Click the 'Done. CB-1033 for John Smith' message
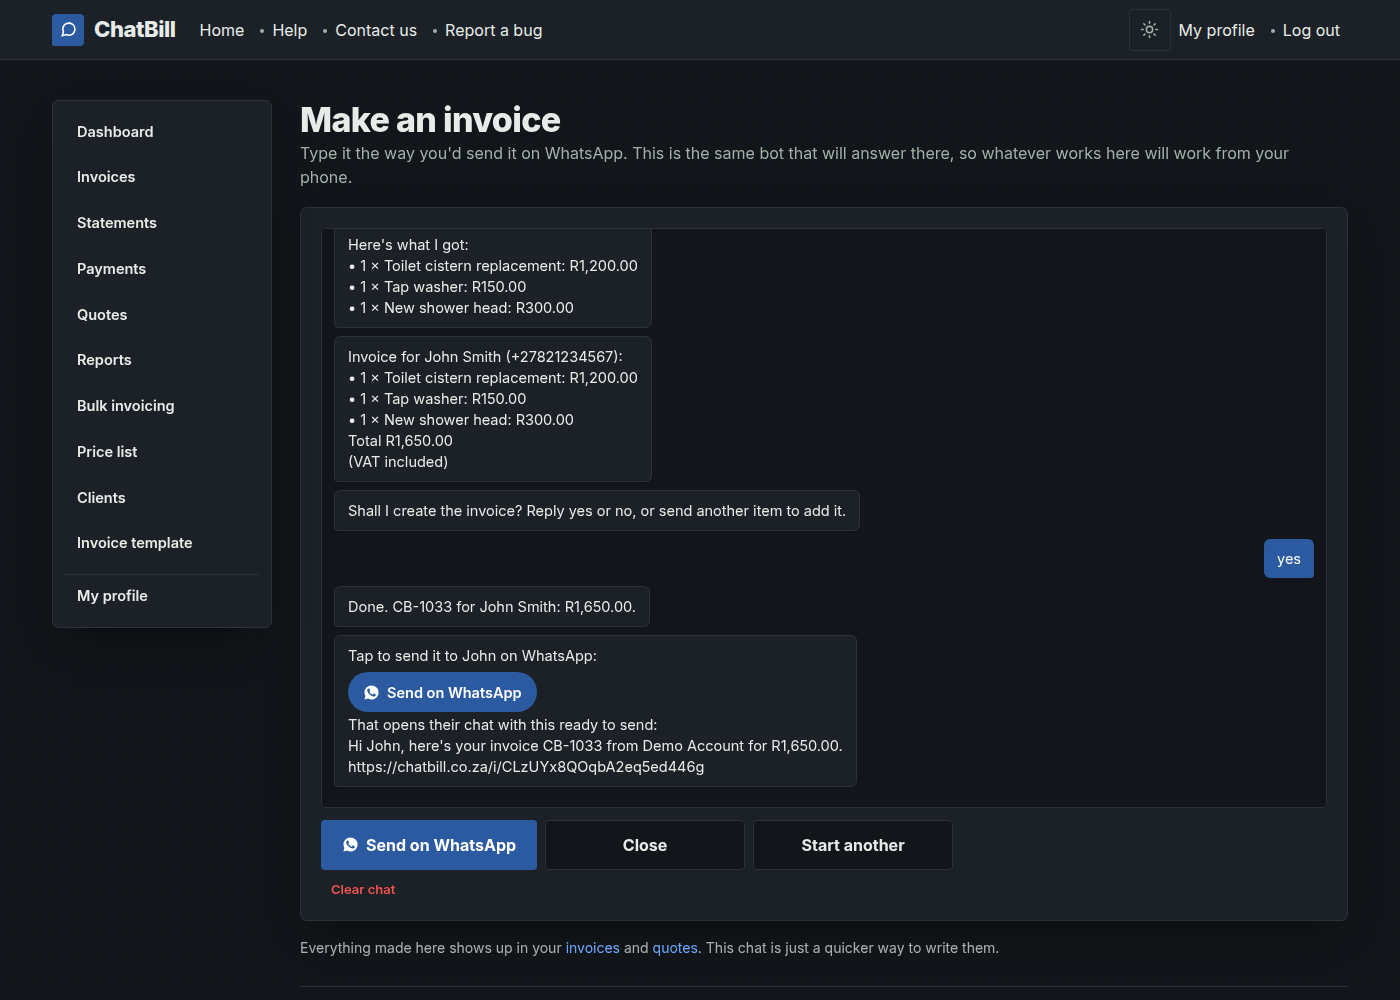1400x1000 pixels. pyautogui.click(x=492, y=607)
